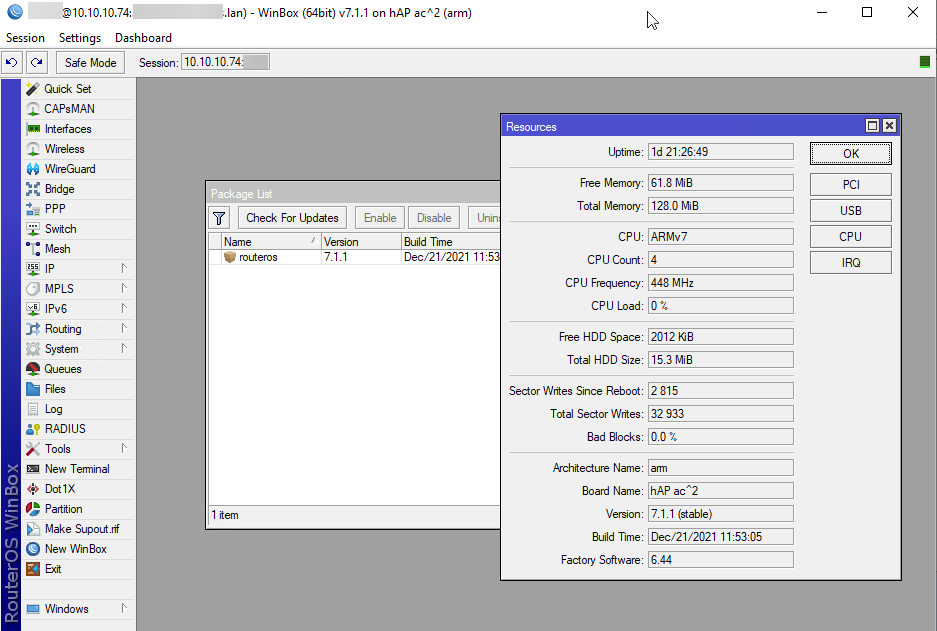The width and height of the screenshot is (937, 631).
Task: Click Check For Updates
Action: click(x=292, y=218)
